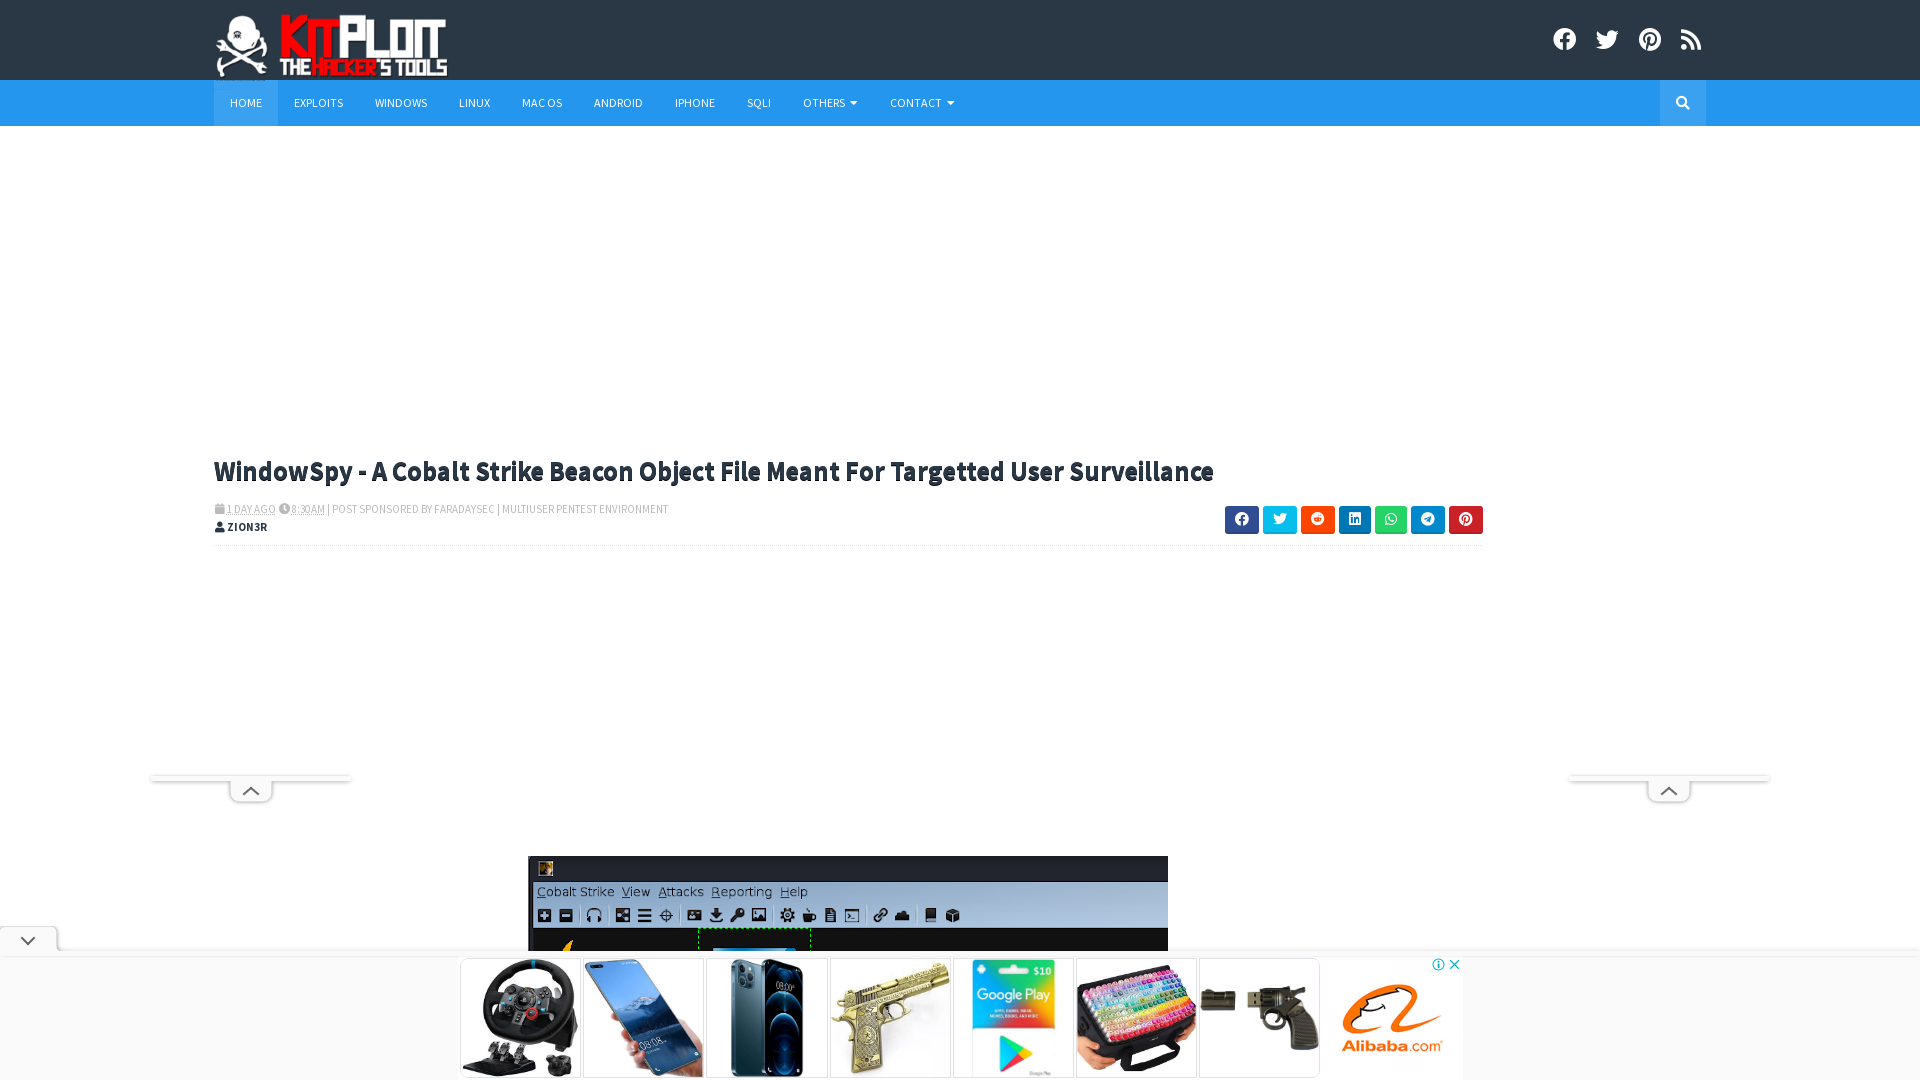
Task: Click the Facebook share icon
Action: coord(1241,518)
